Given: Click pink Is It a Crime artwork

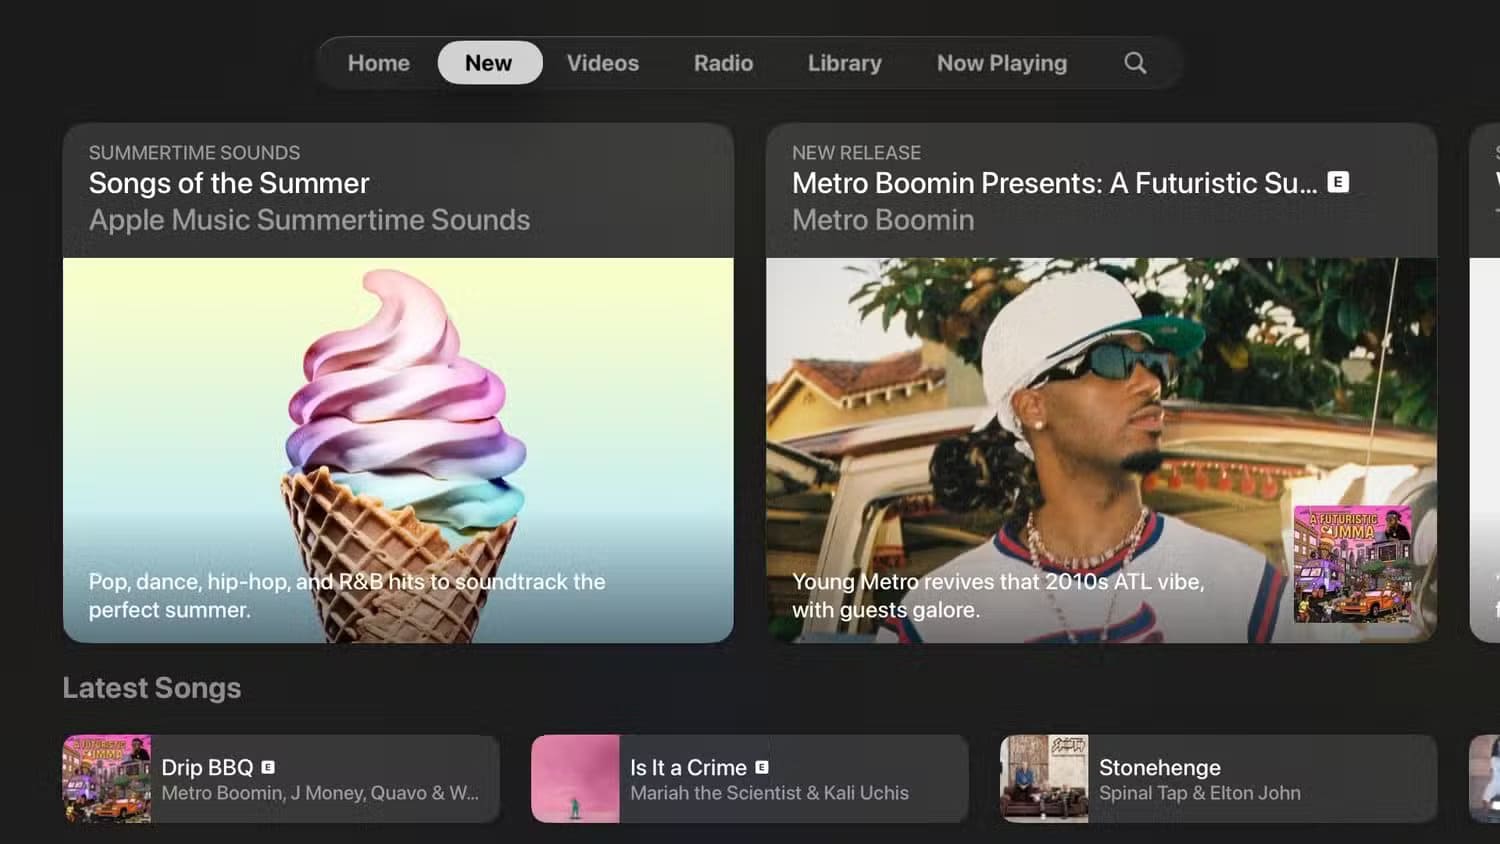Looking at the screenshot, I should 575,779.
